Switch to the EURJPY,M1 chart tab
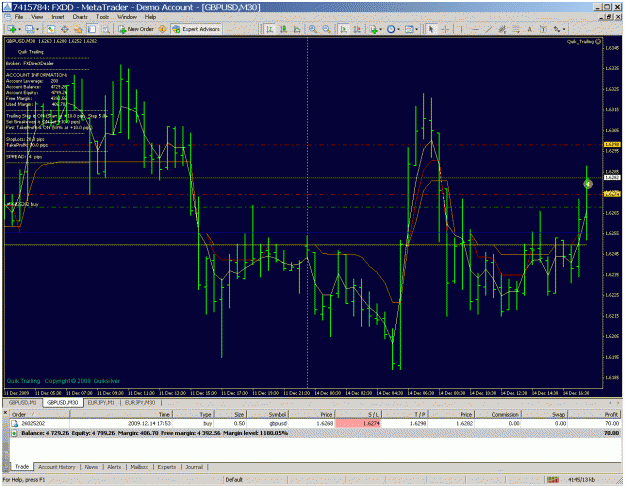The image size is (625, 486). click(102, 402)
